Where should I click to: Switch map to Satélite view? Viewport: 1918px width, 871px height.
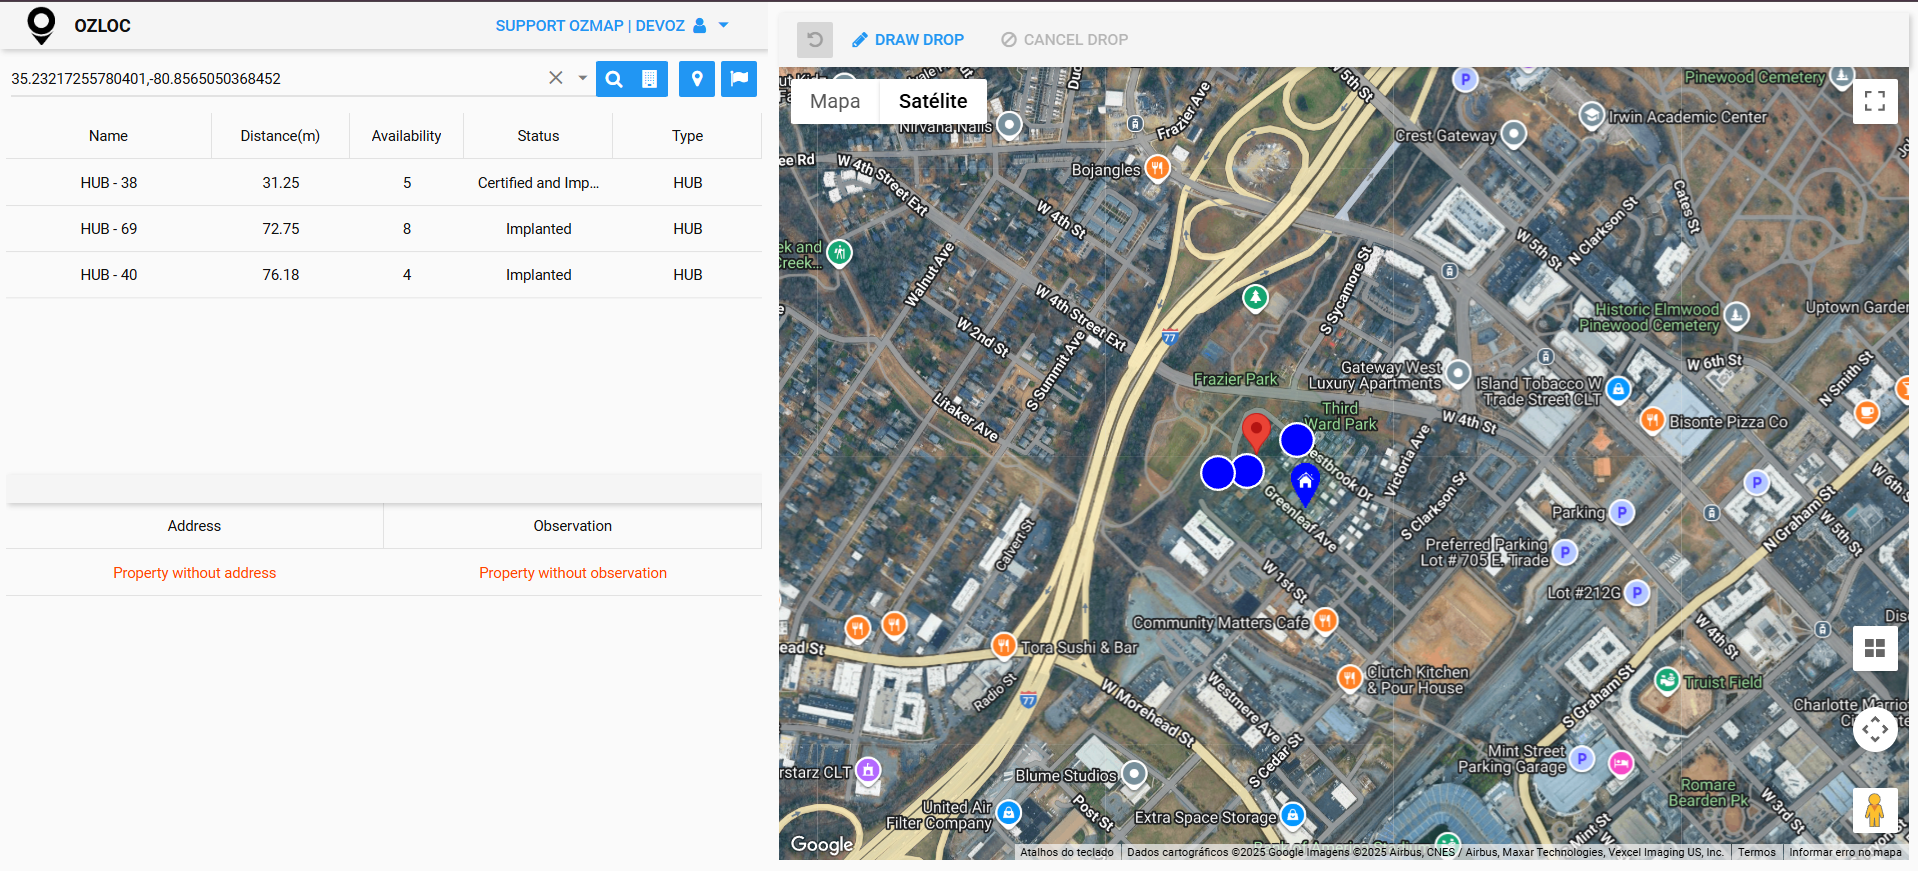click(933, 101)
